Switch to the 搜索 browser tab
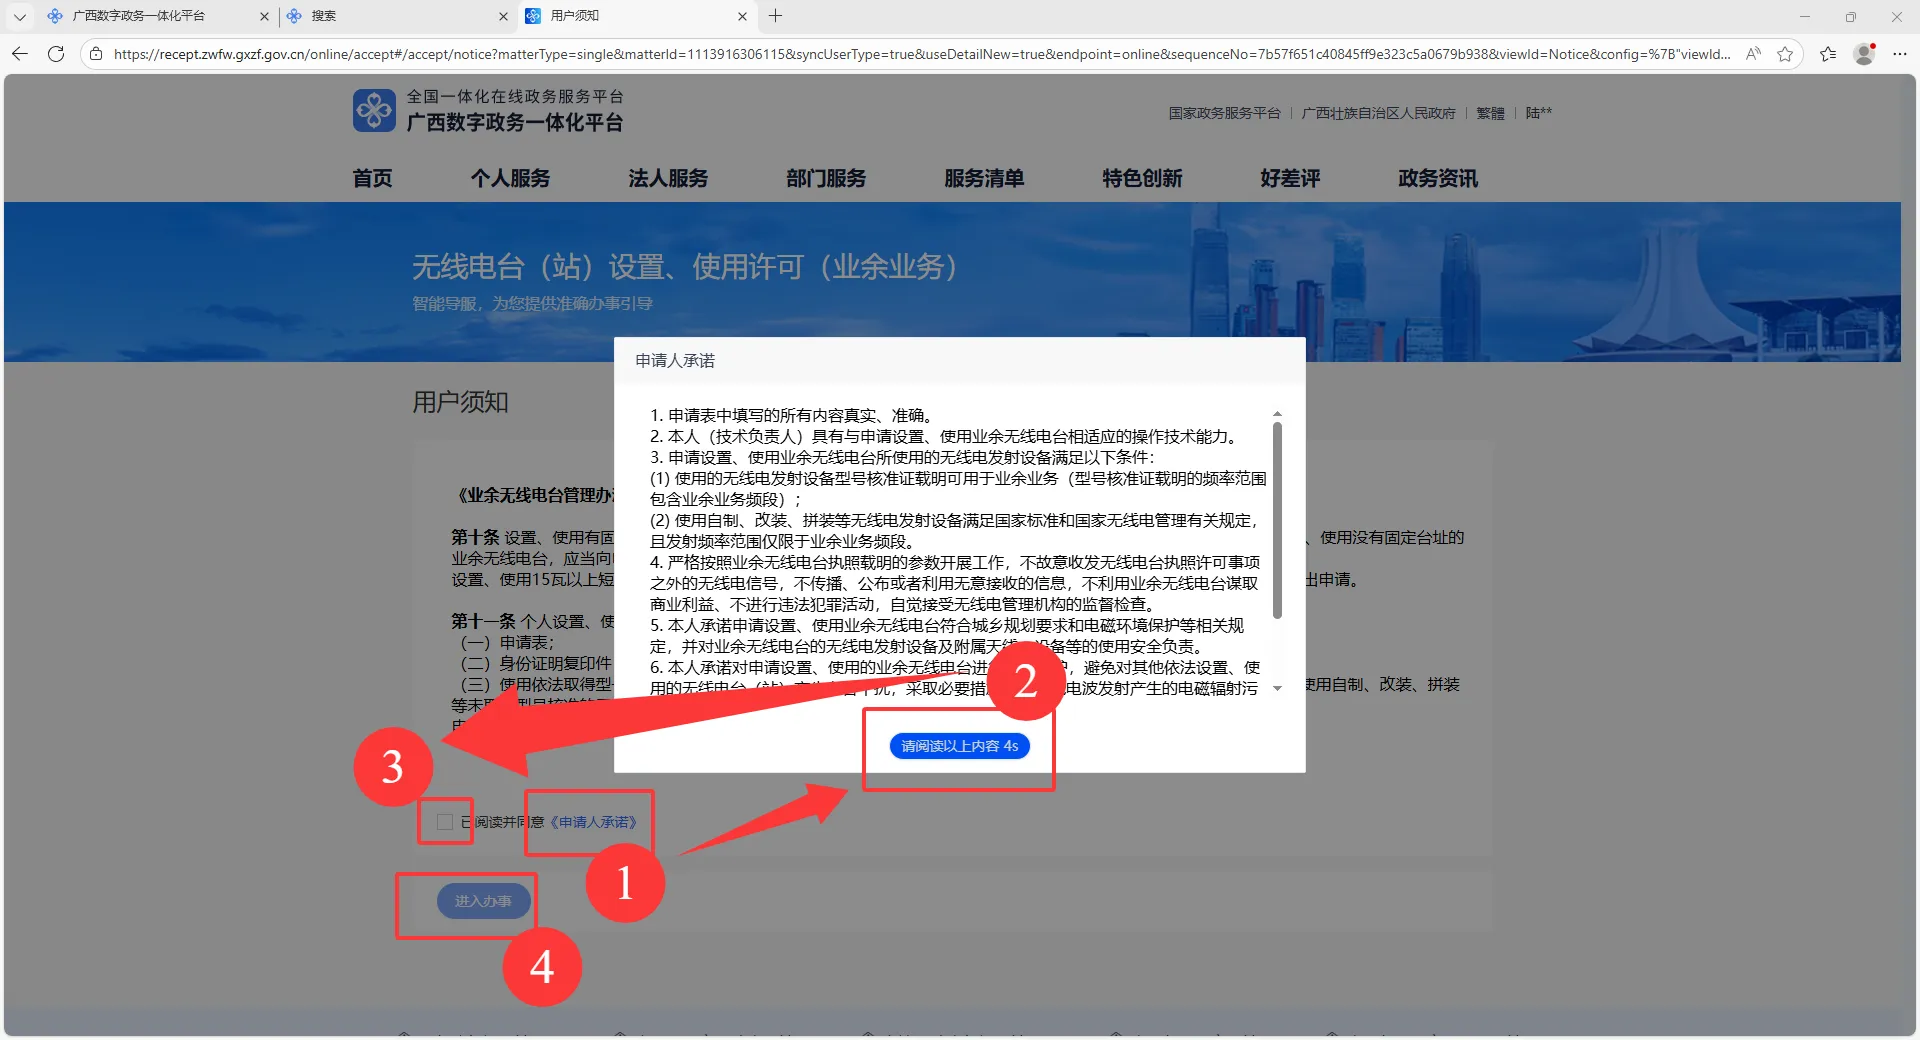This screenshot has width=1920, height=1040. (x=390, y=16)
